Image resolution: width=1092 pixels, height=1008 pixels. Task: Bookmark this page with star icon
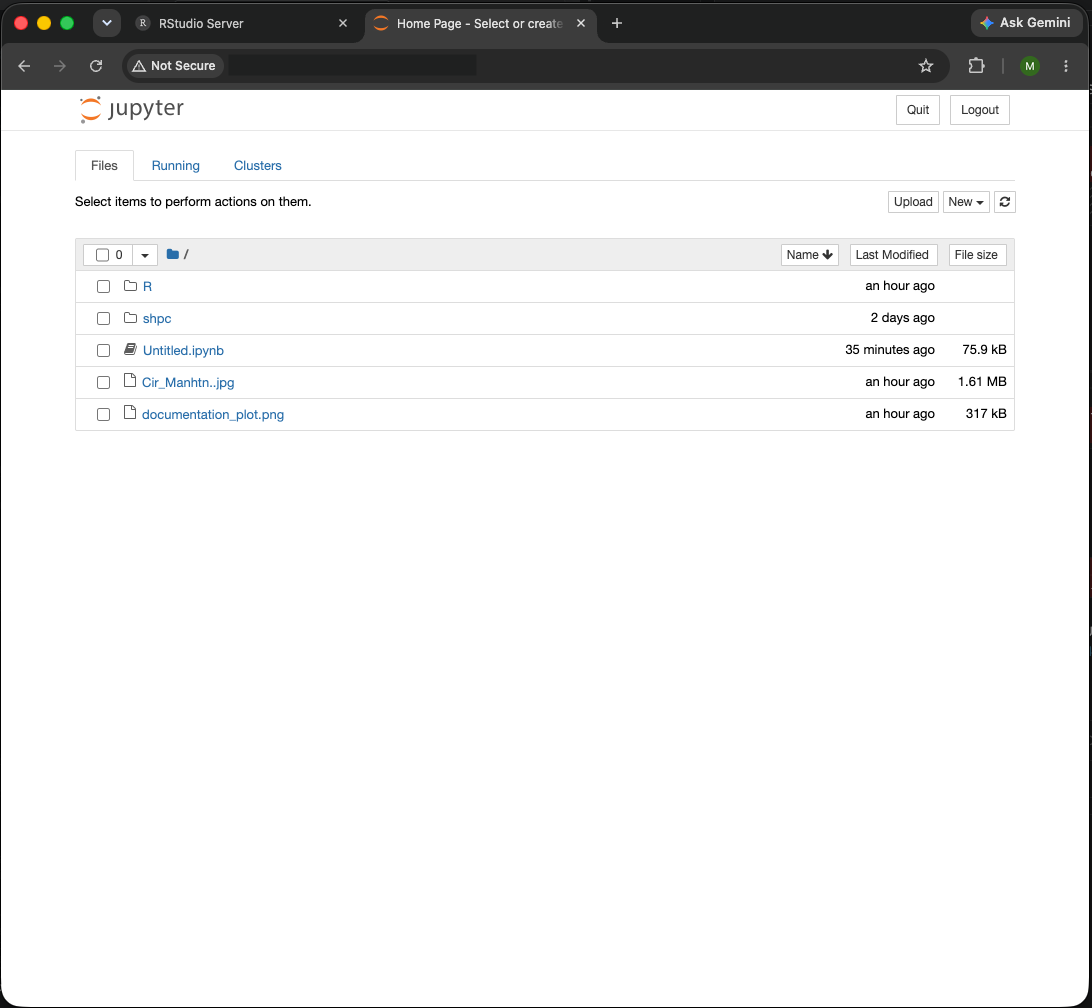(x=926, y=65)
